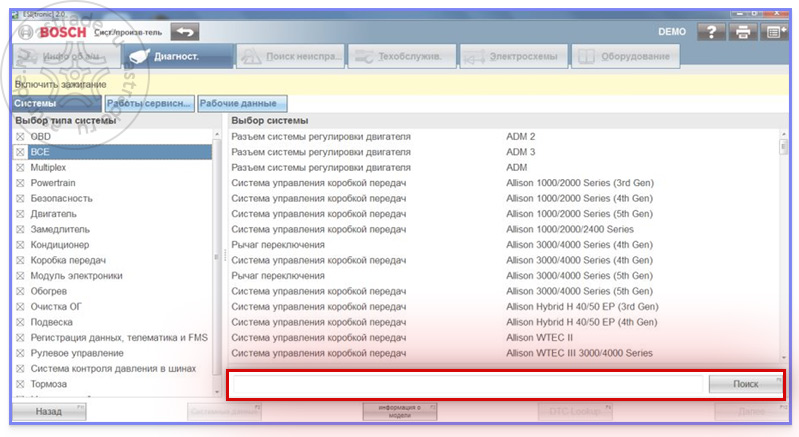The width and height of the screenshot is (799, 437).
Task: Toggle the Безопасность checkbox
Action: (x=20, y=198)
